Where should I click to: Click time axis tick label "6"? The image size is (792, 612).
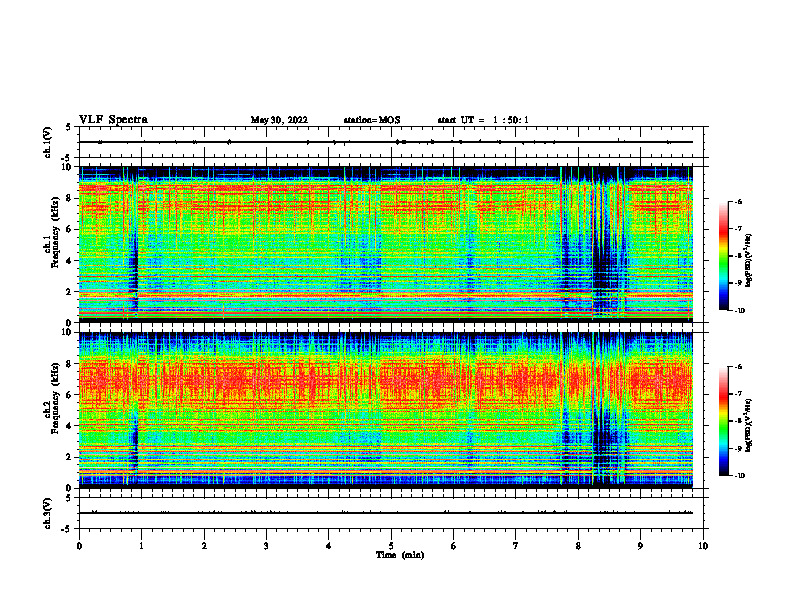[x=454, y=546]
